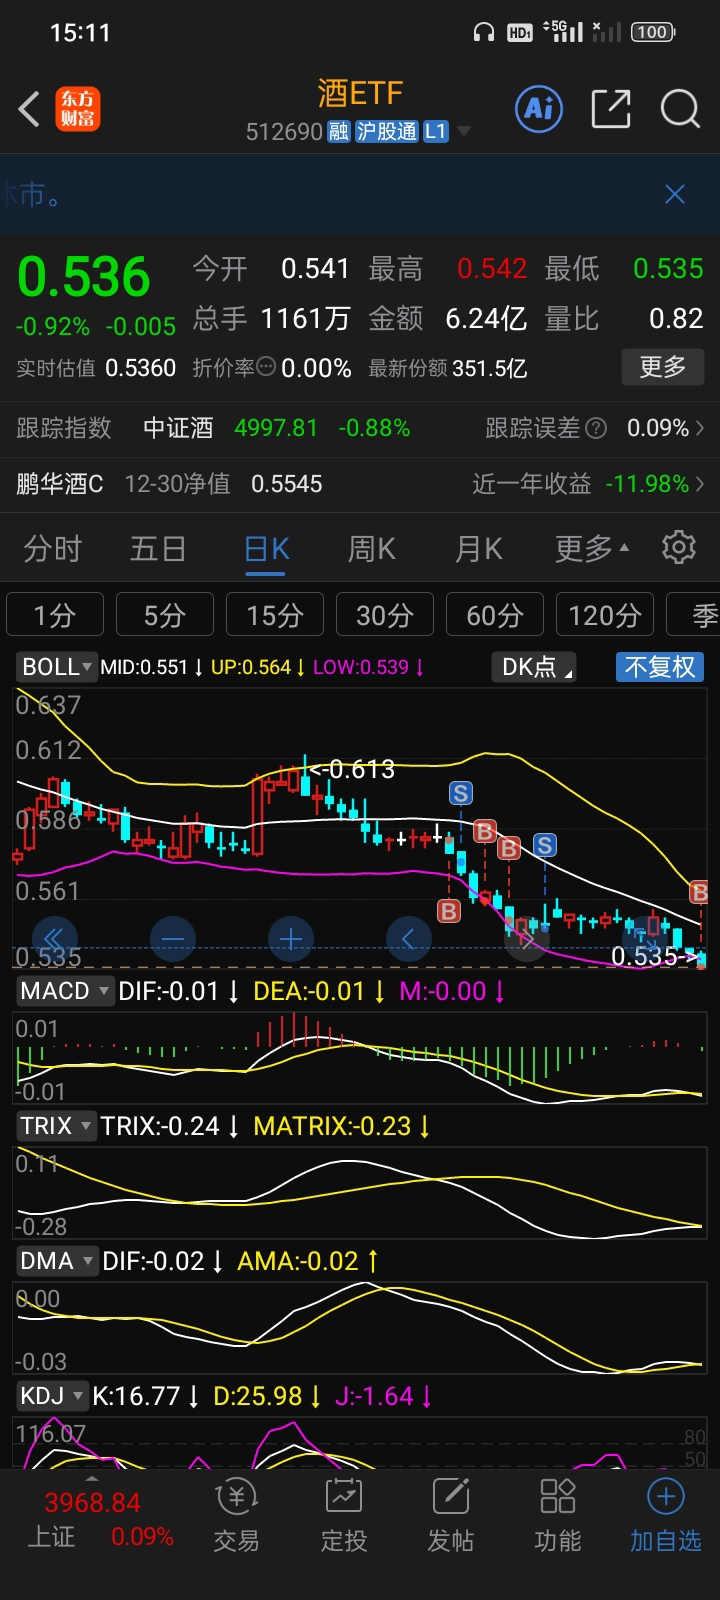Screen dimensions: 720x1600
Task: Open the 交易 trade icon
Action: (x=237, y=1516)
